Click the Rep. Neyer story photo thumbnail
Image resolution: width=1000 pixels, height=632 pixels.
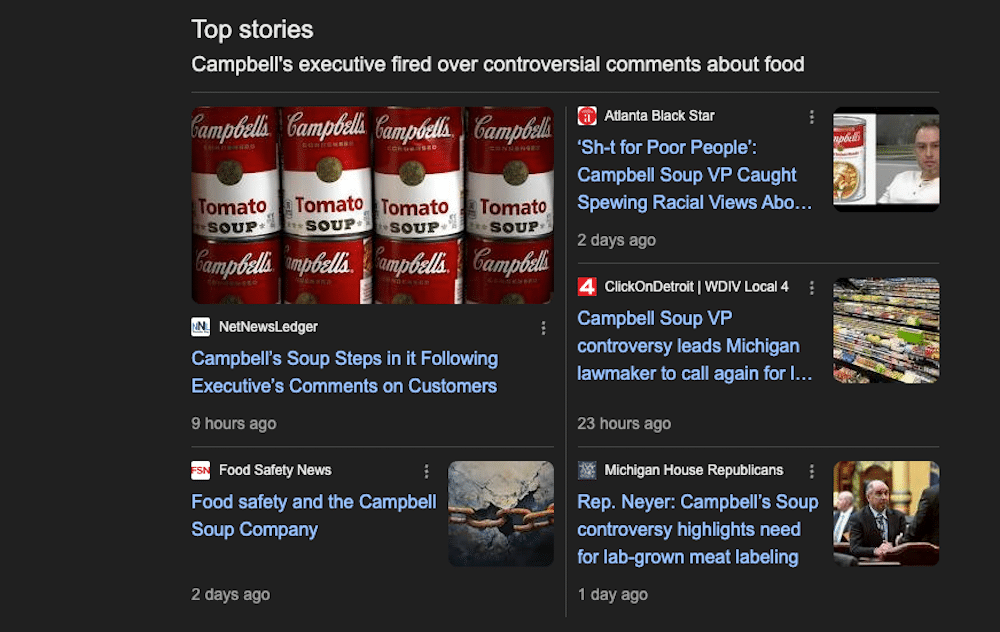[x=886, y=514]
